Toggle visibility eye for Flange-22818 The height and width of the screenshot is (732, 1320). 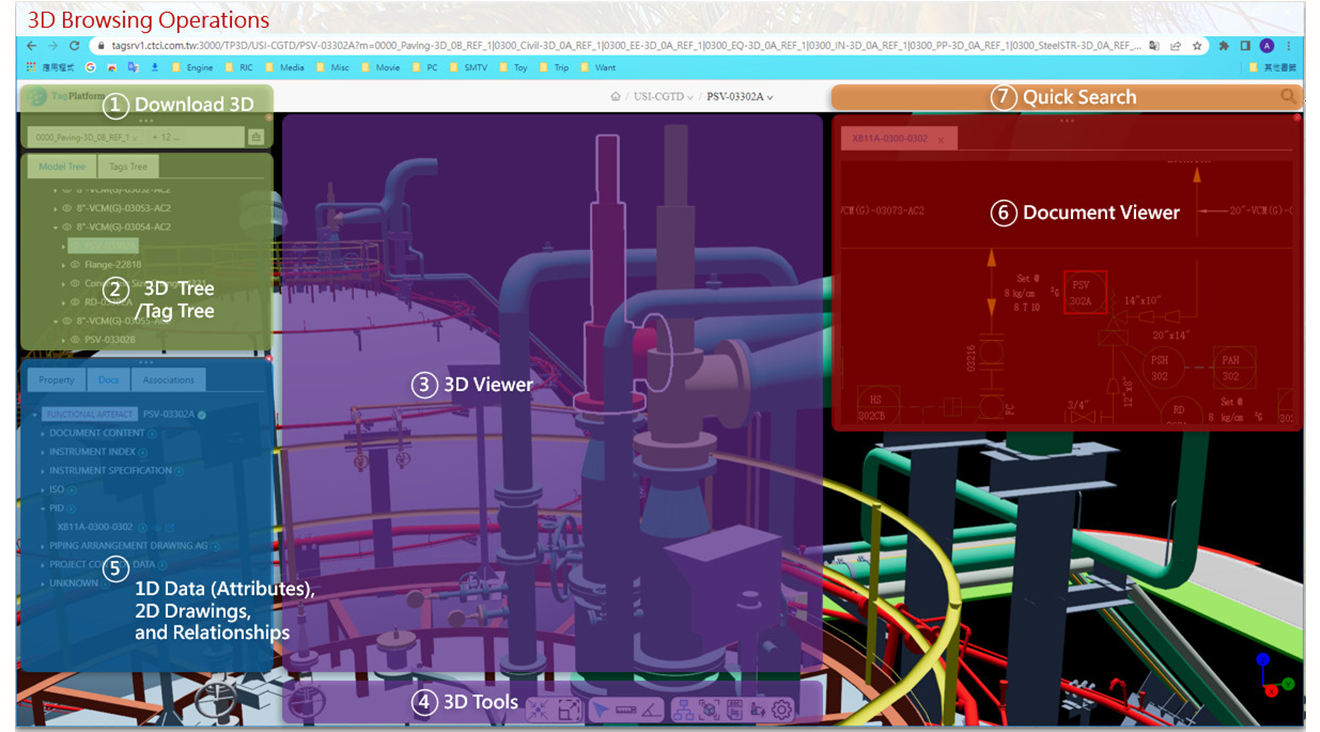point(75,265)
